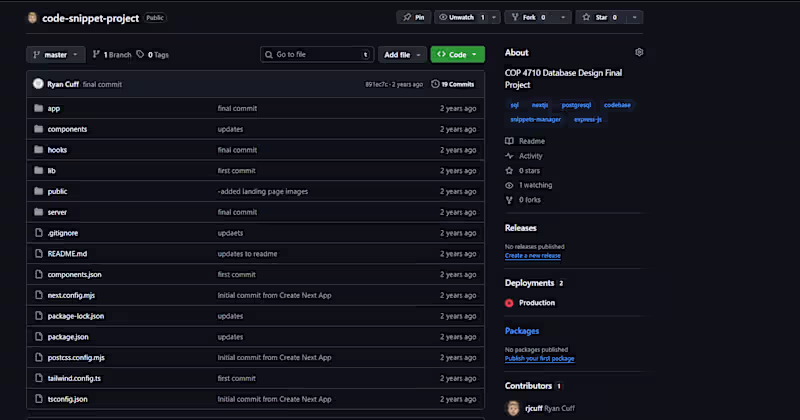
Task: Click the red Production deployment status icon
Action: [509, 303]
